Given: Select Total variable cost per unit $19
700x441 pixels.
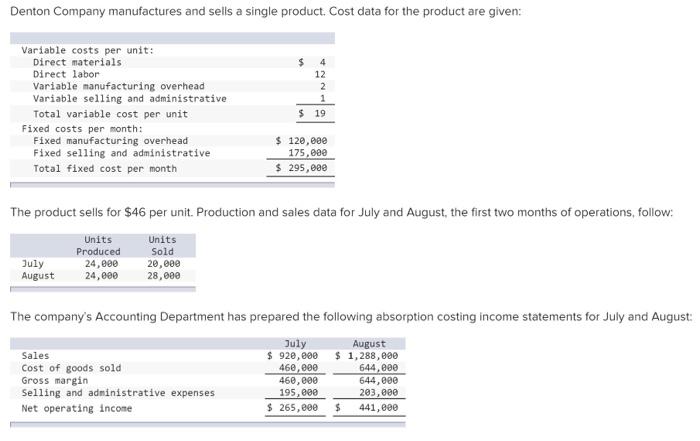Looking at the screenshot, I should point(312,114).
